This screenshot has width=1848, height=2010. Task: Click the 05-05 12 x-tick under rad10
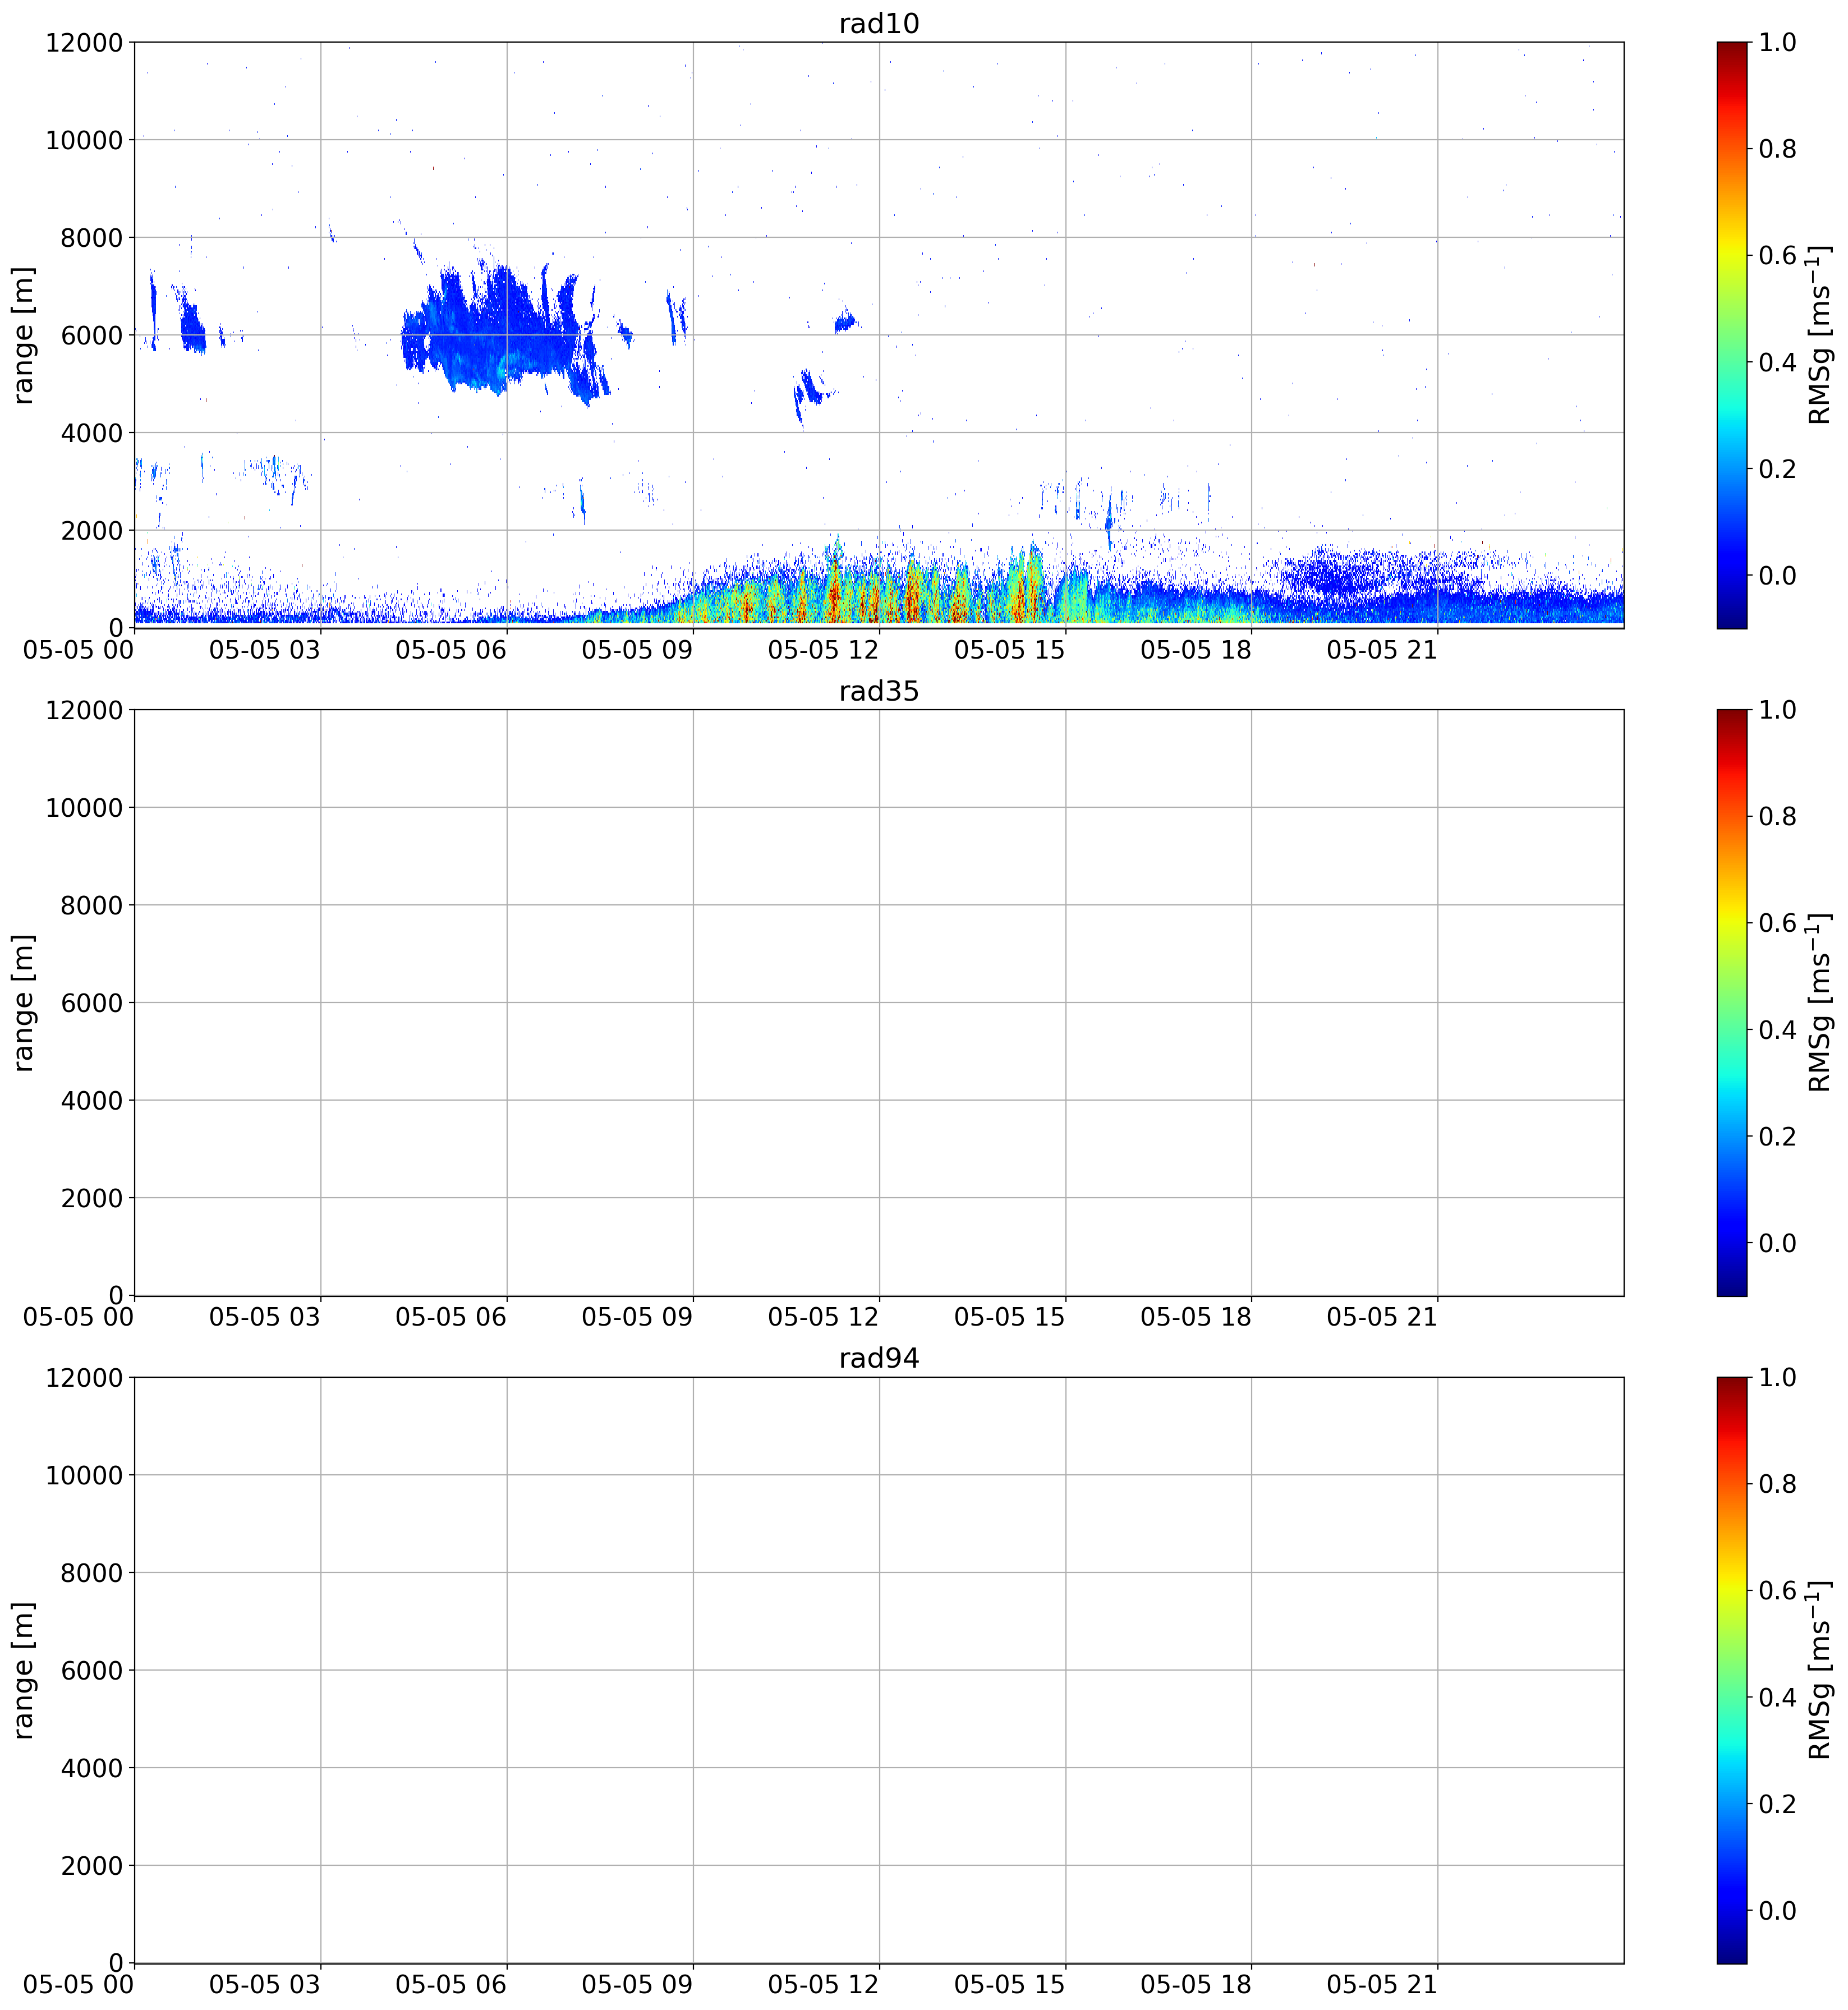(x=823, y=650)
